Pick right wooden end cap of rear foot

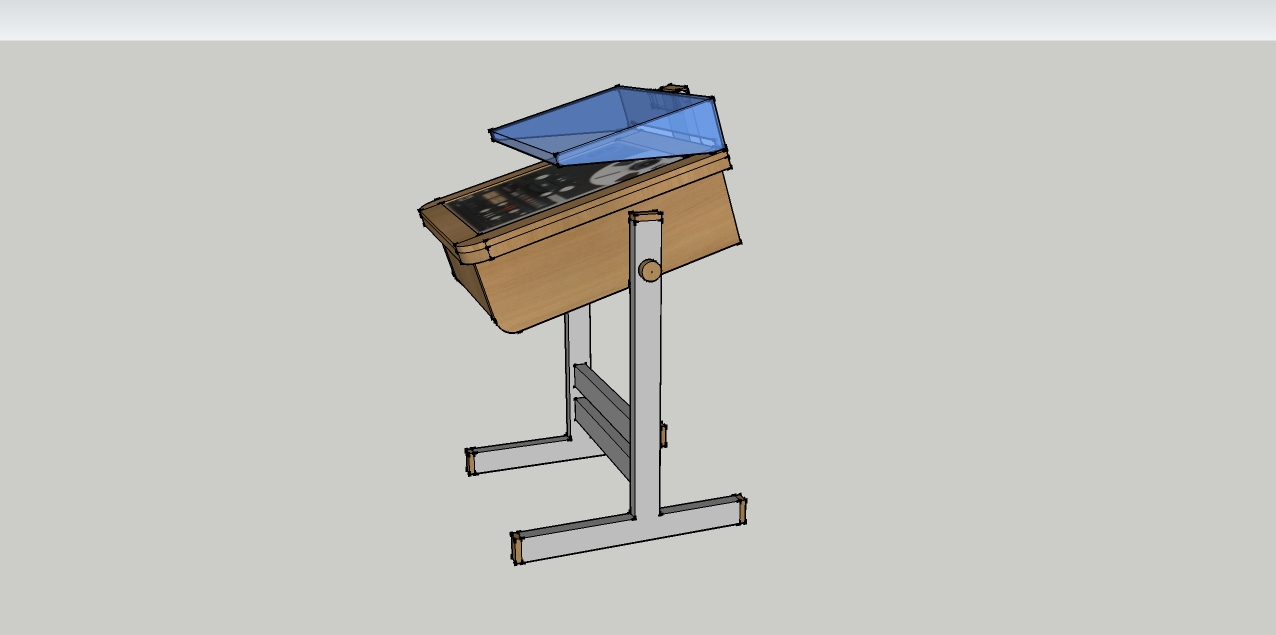[x=663, y=434]
